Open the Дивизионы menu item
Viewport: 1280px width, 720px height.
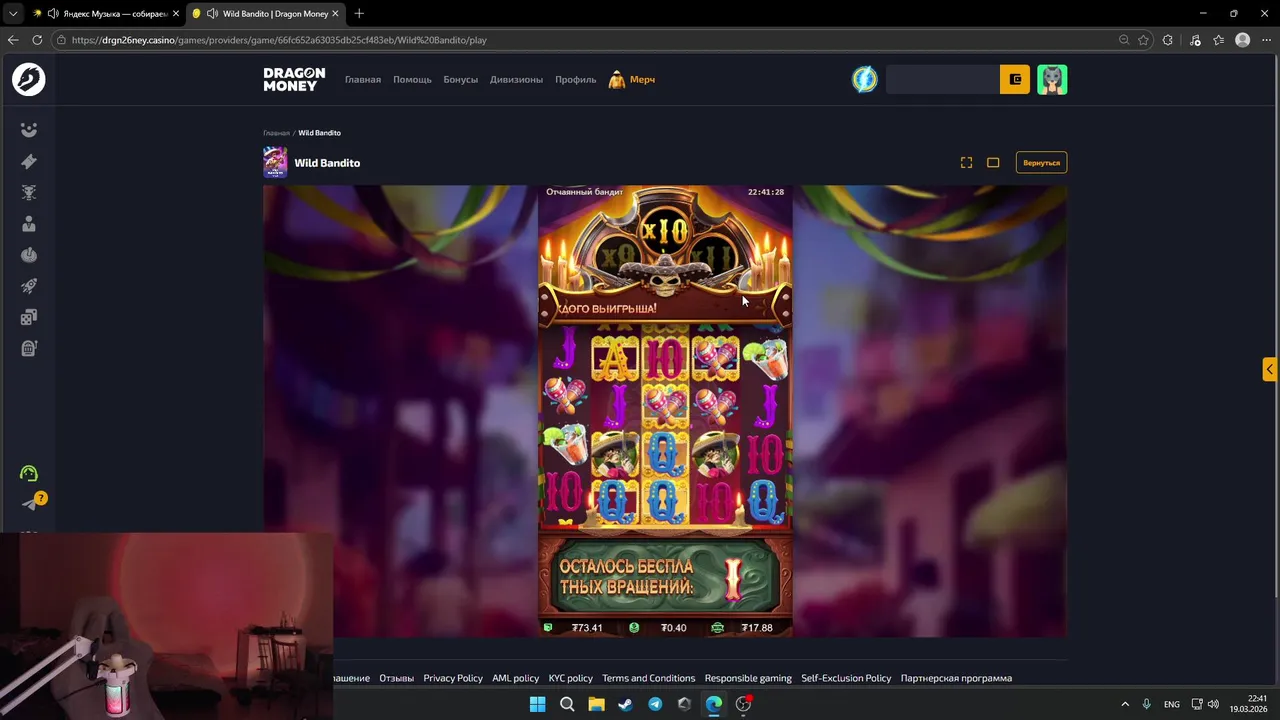(x=516, y=79)
